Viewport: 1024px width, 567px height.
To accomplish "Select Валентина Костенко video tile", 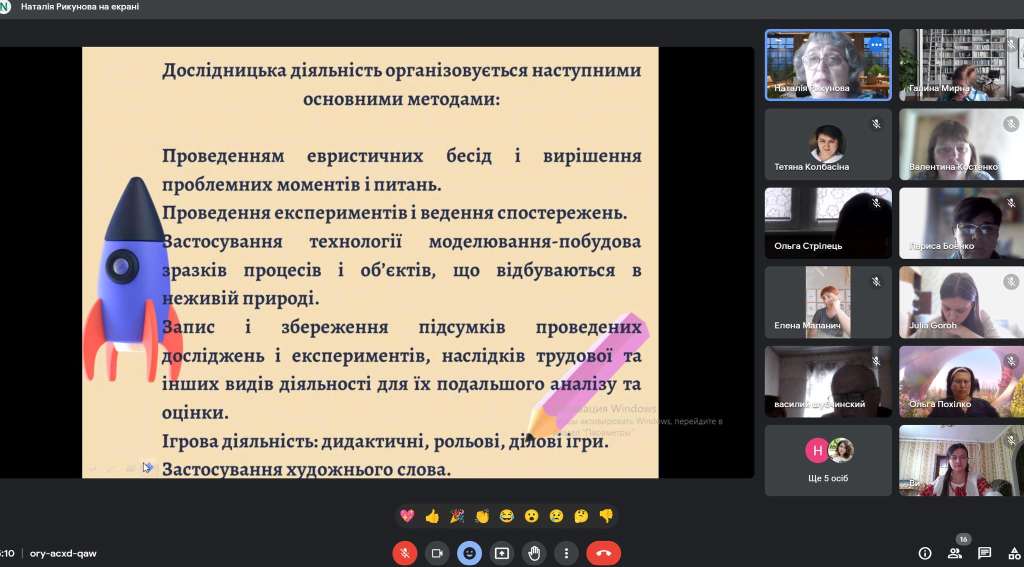I will (x=961, y=144).
